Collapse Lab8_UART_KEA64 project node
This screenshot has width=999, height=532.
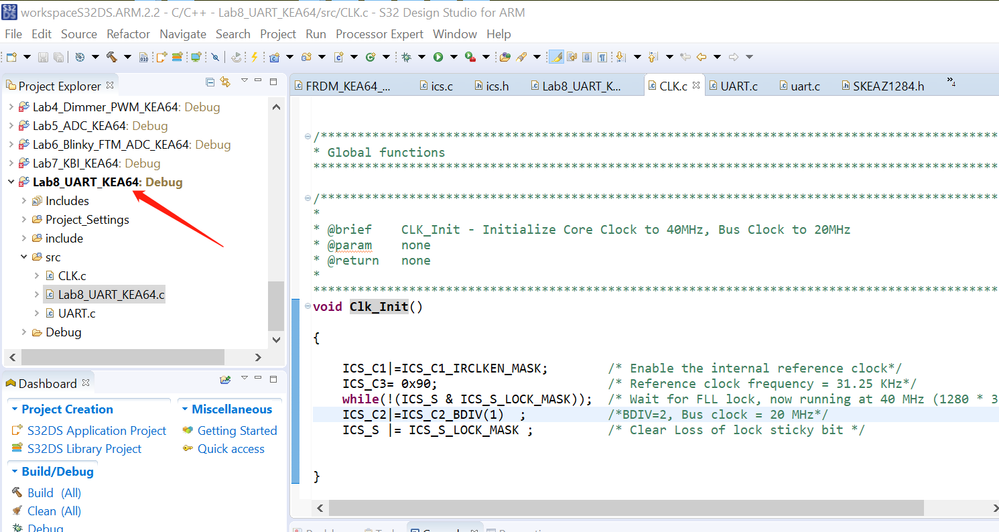[x=11, y=182]
